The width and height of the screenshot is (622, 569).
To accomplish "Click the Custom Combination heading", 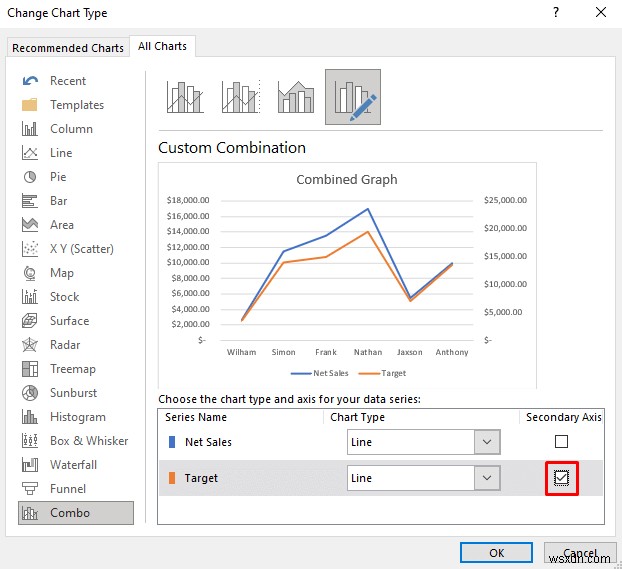I will (x=232, y=148).
